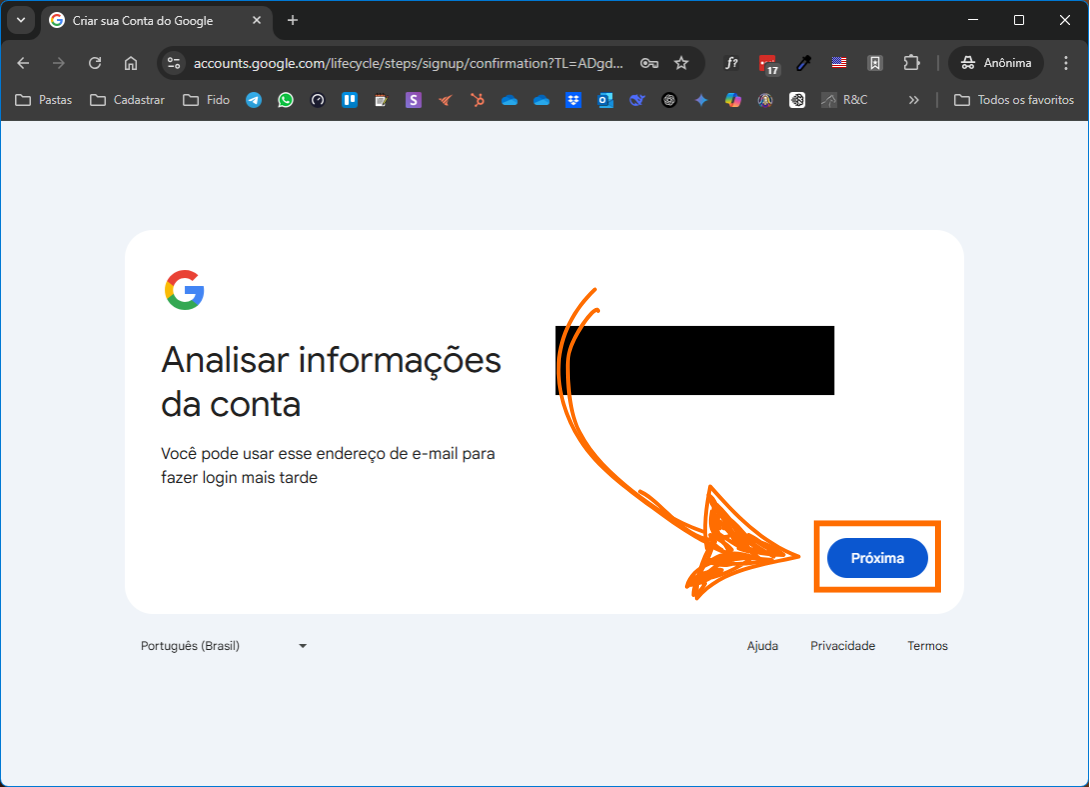Open a new browser tab
This screenshot has height=787, width=1090.
point(292,20)
